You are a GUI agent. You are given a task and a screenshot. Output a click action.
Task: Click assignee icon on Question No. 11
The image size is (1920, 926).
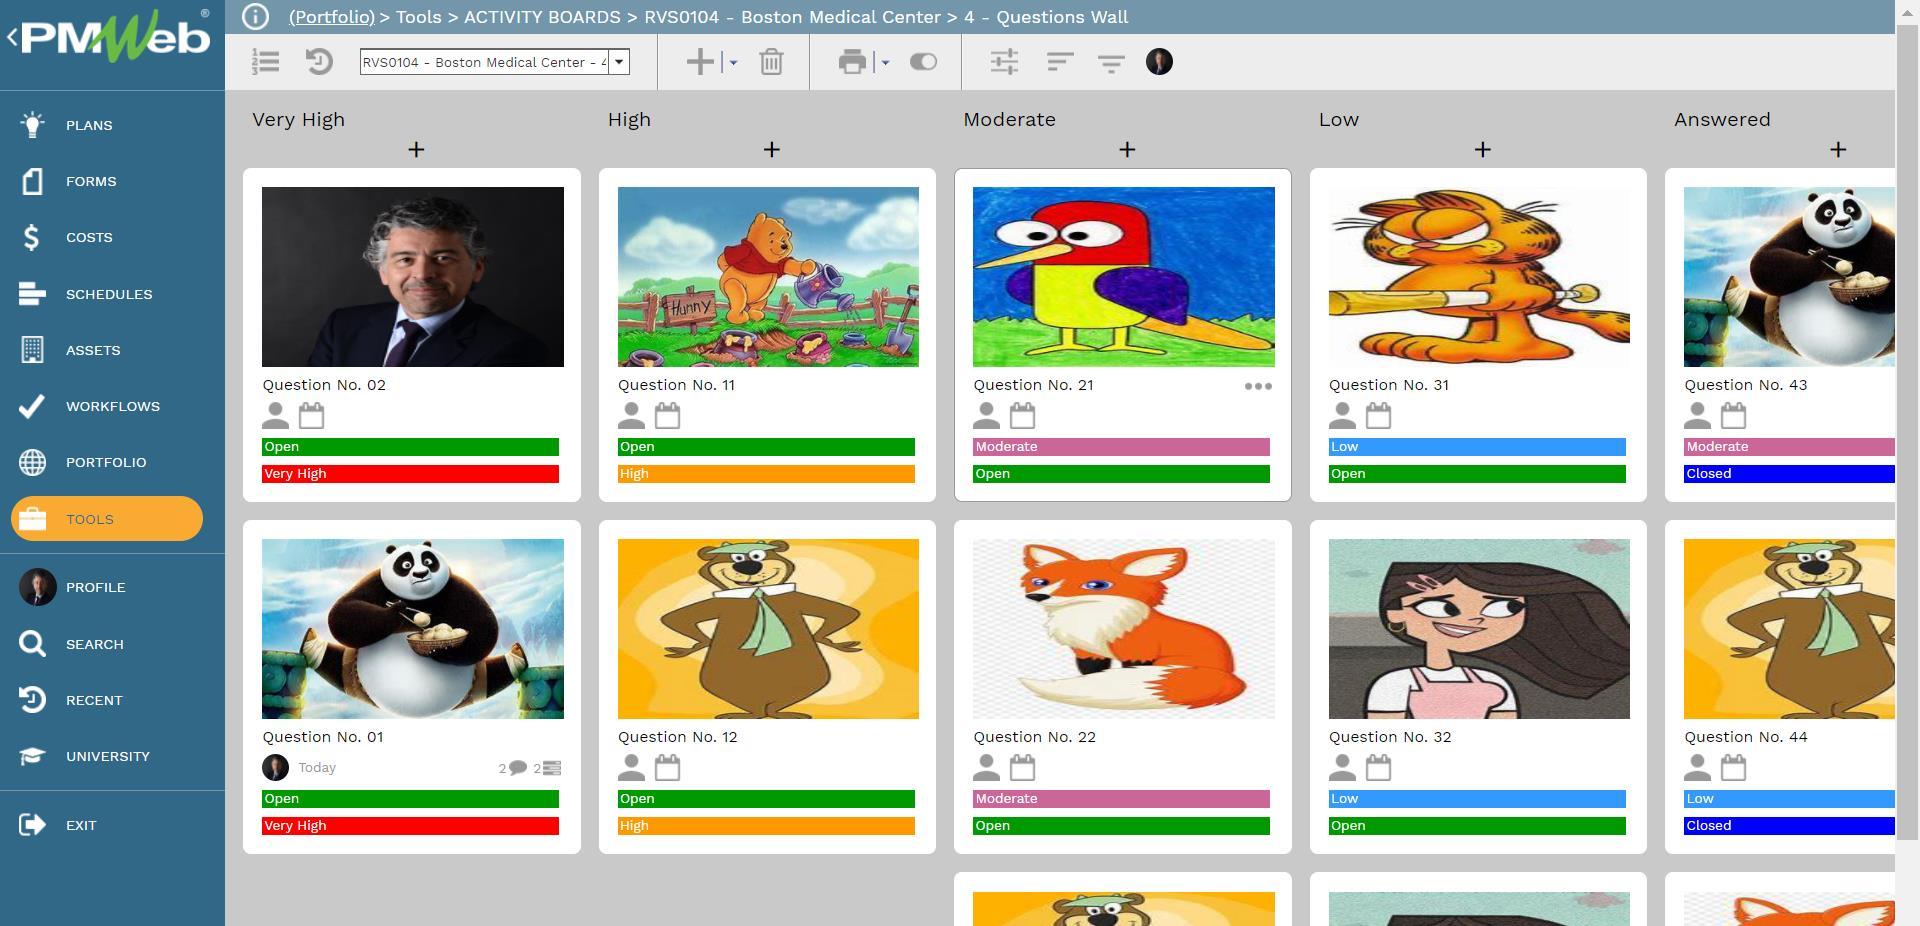pyautogui.click(x=631, y=415)
